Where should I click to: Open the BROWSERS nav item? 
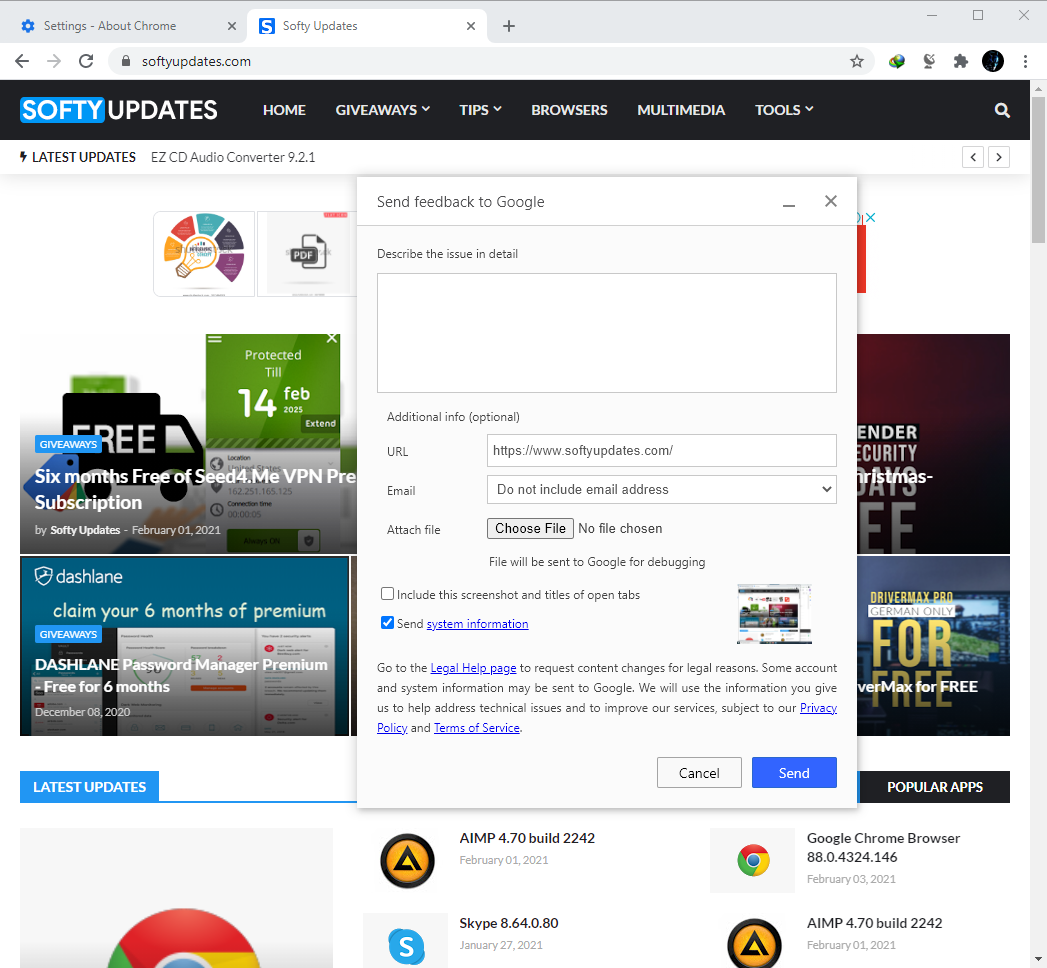[570, 110]
